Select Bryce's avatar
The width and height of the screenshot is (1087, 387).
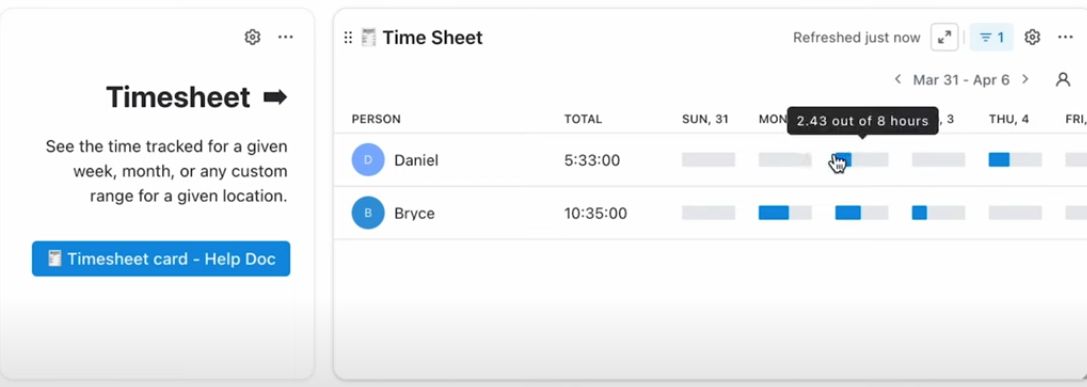[x=368, y=213]
